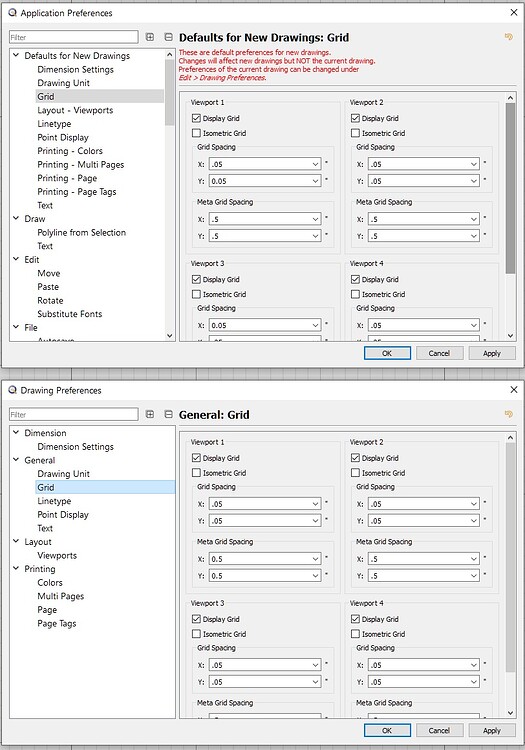Toggle Viewport 2 Isometric Grid in Application Preferences

click(x=355, y=133)
